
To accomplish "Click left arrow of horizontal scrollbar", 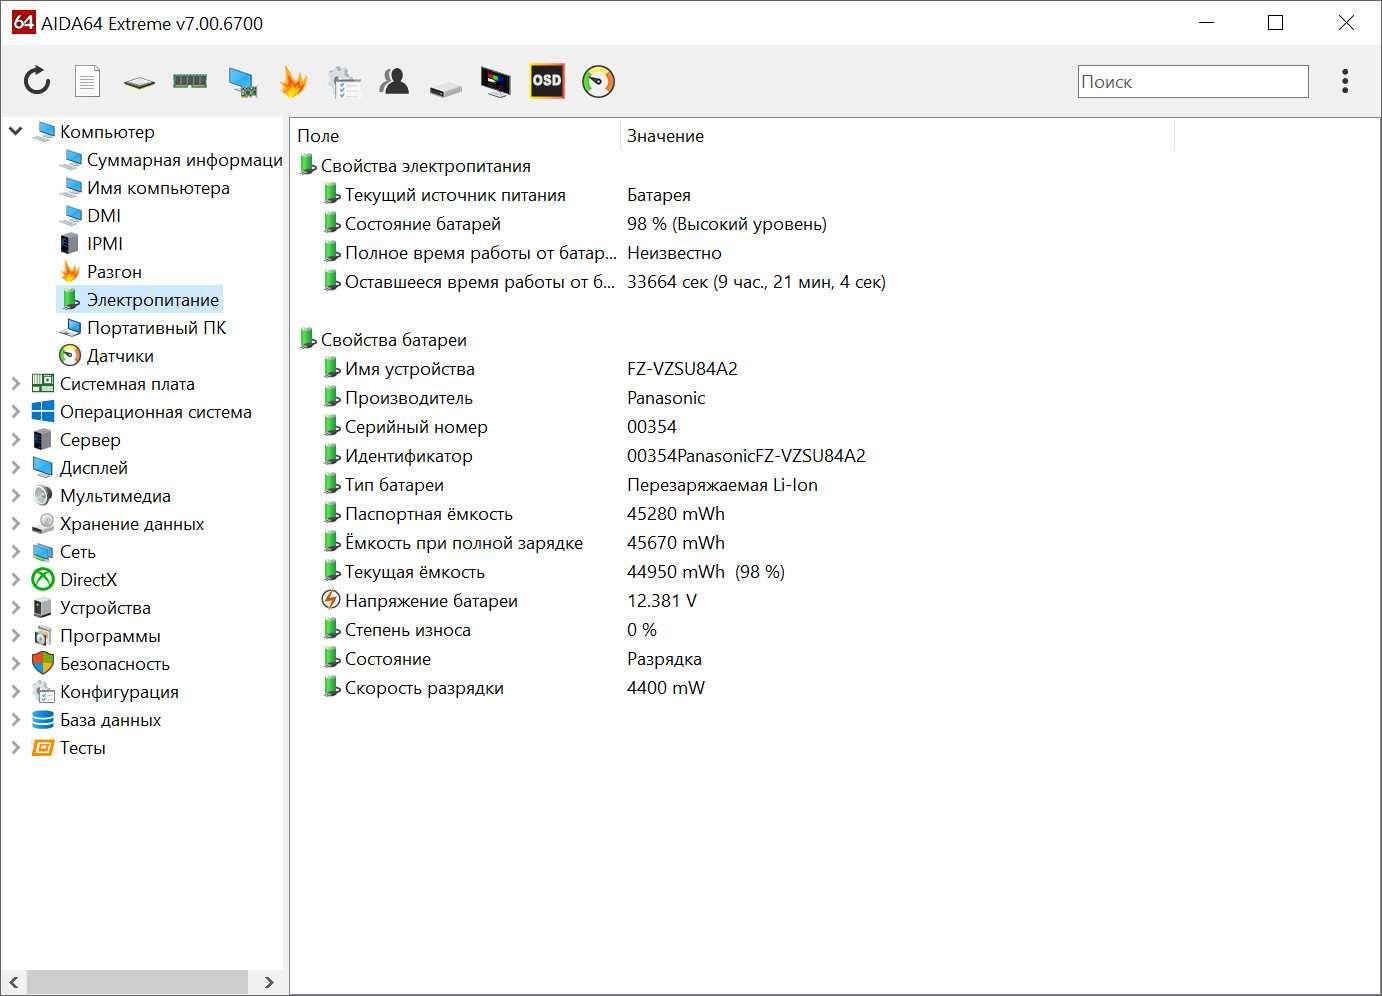I will (14, 982).
